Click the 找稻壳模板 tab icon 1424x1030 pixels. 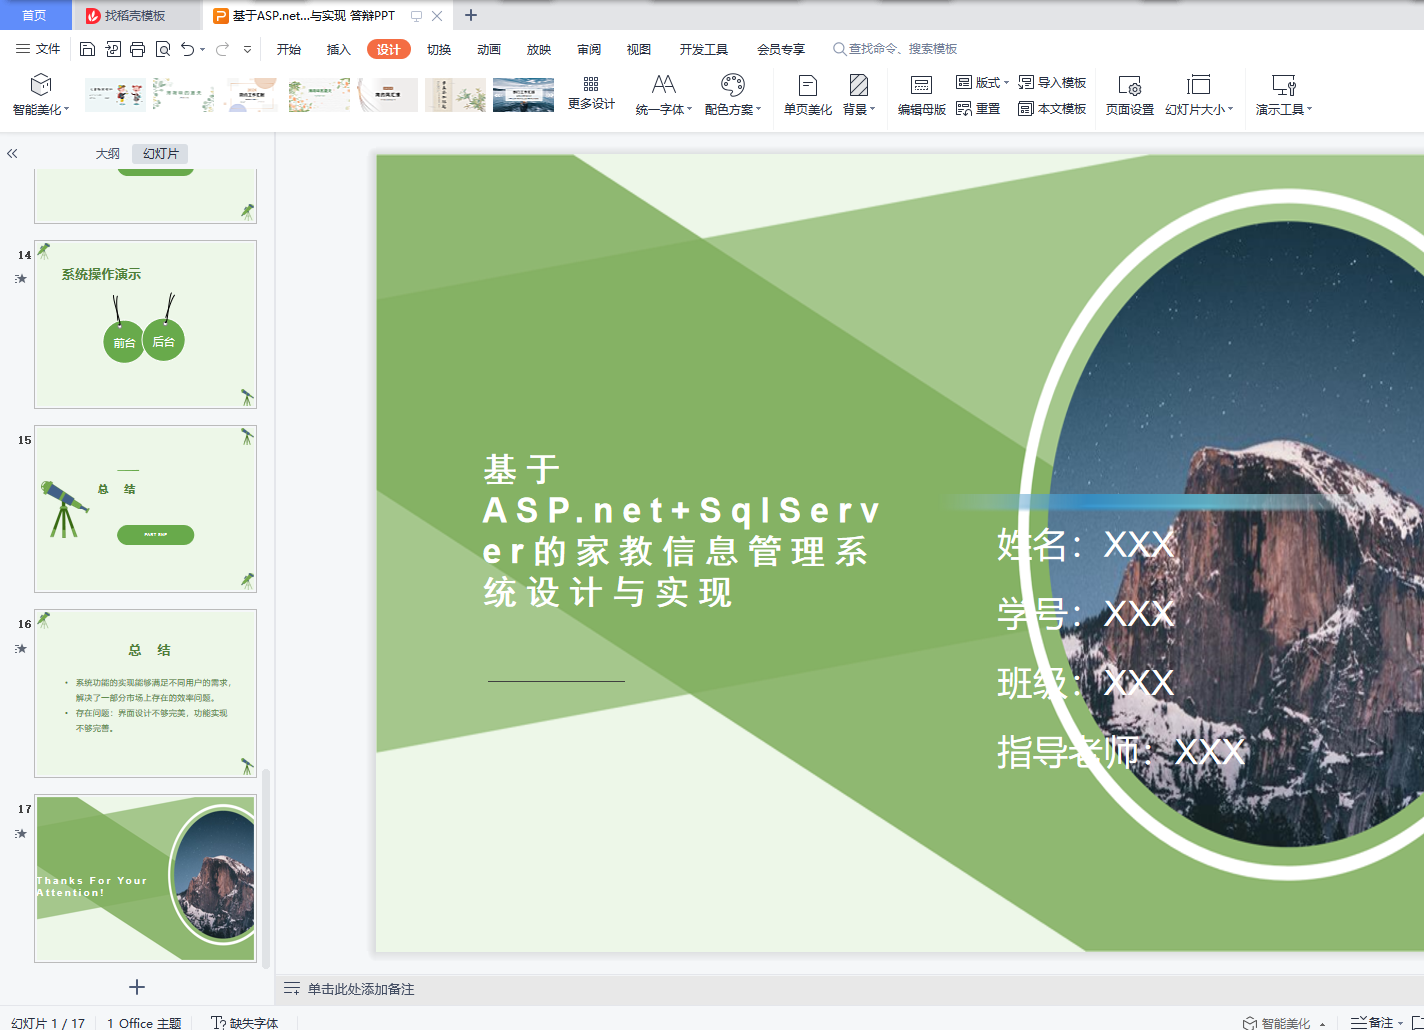[93, 16]
